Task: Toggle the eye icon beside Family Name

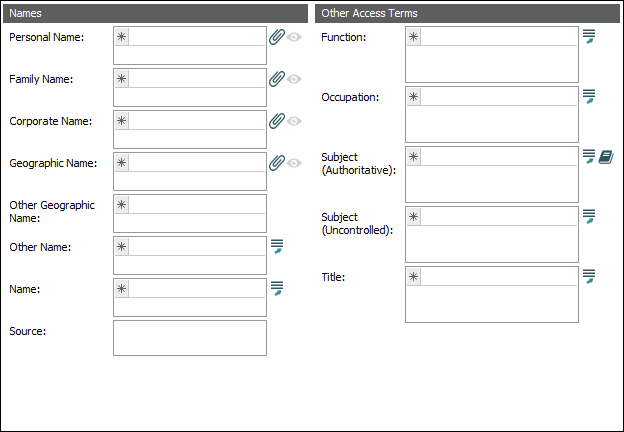Action: (x=294, y=79)
